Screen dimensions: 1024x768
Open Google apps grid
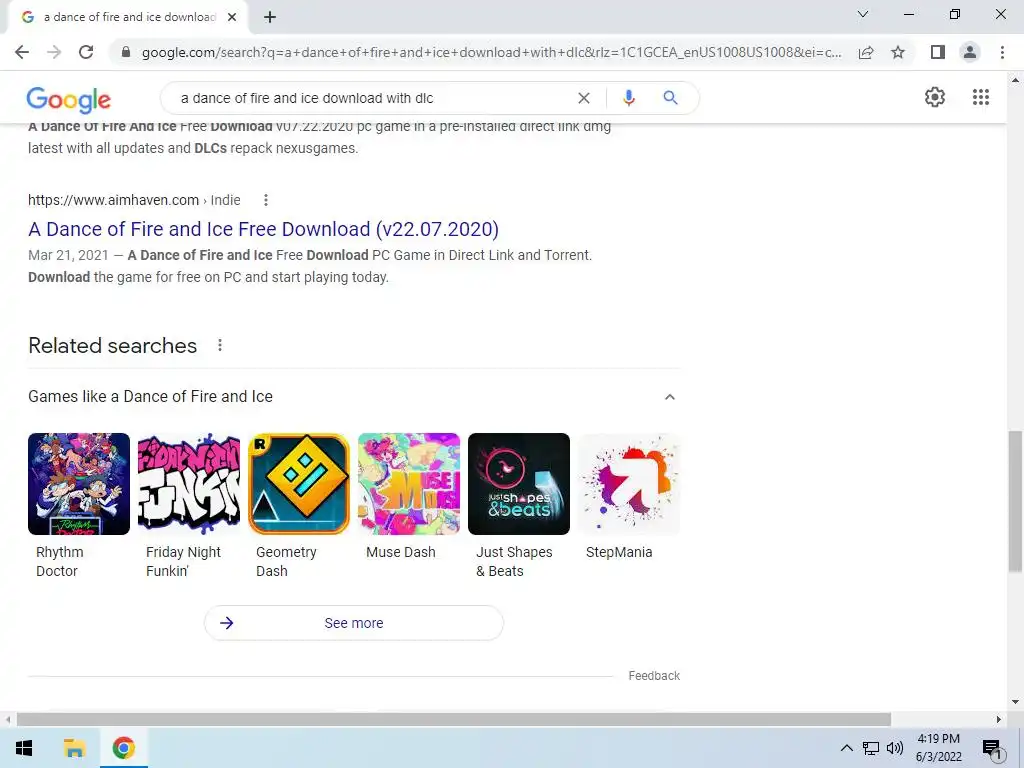click(980, 97)
